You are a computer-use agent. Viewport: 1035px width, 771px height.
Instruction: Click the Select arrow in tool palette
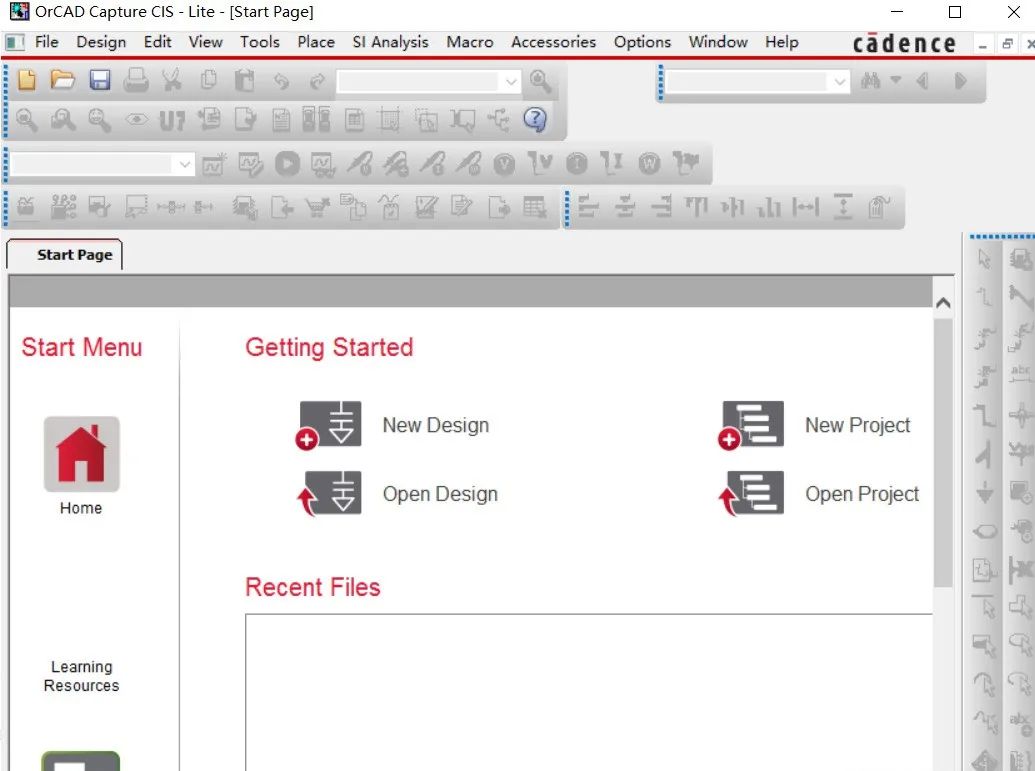click(984, 259)
